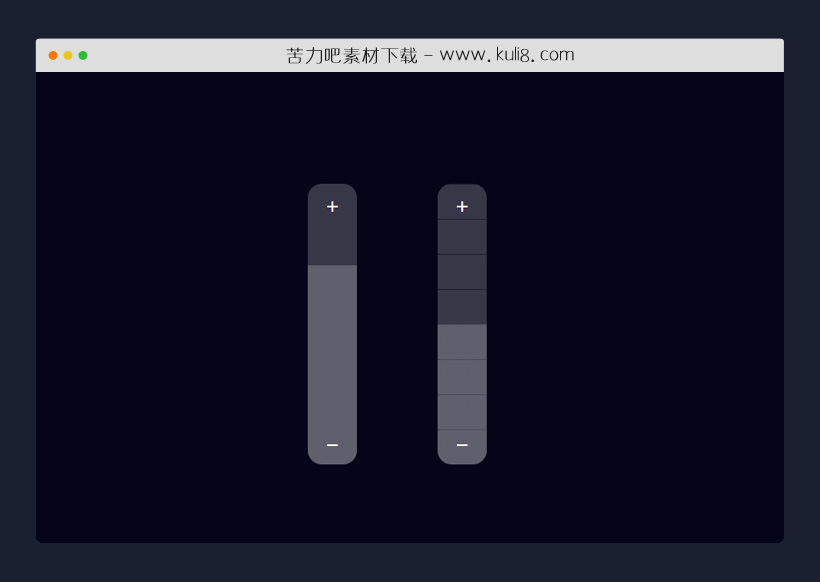The width and height of the screenshot is (820, 582).
Task: Click the www.kuli8.com text in the title bar
Action: point(507,55)
